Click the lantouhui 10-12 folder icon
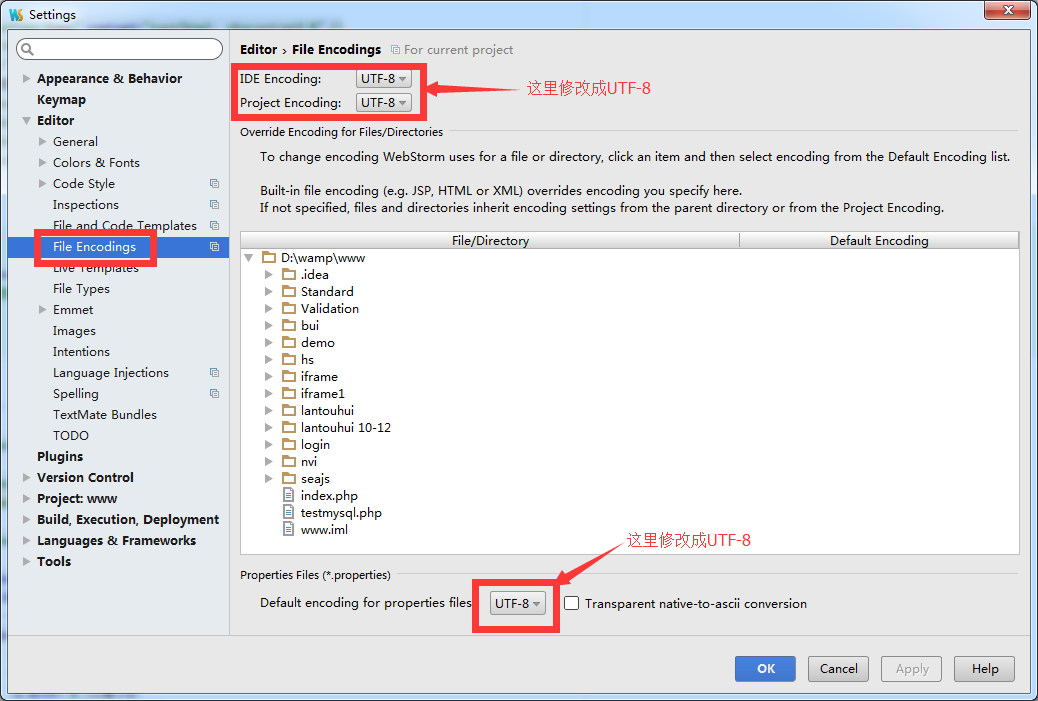 (x=289, y=427)
